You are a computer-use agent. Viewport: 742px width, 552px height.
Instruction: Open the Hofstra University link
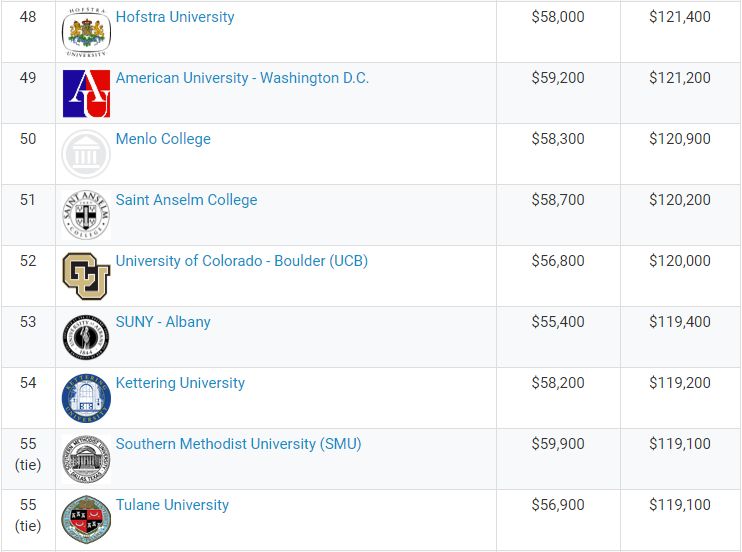tap(175, 17)
